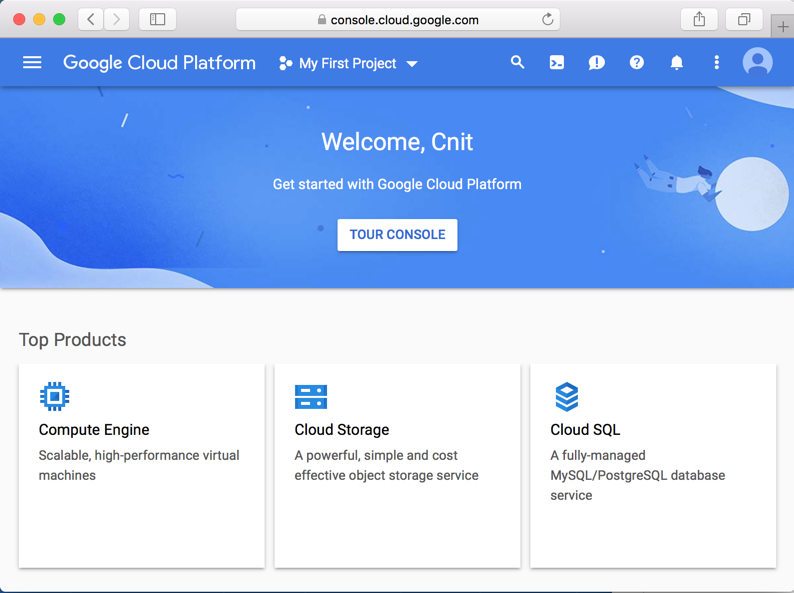The image size is (794, 593).
Task: Add a new tab with plus button
Action: coord(783,27)
